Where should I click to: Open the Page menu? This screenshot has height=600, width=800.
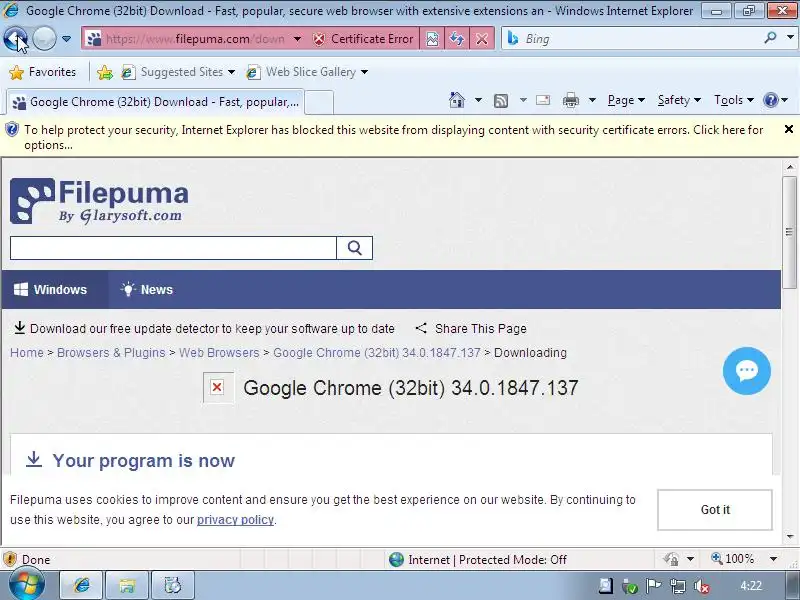[626, 100]
